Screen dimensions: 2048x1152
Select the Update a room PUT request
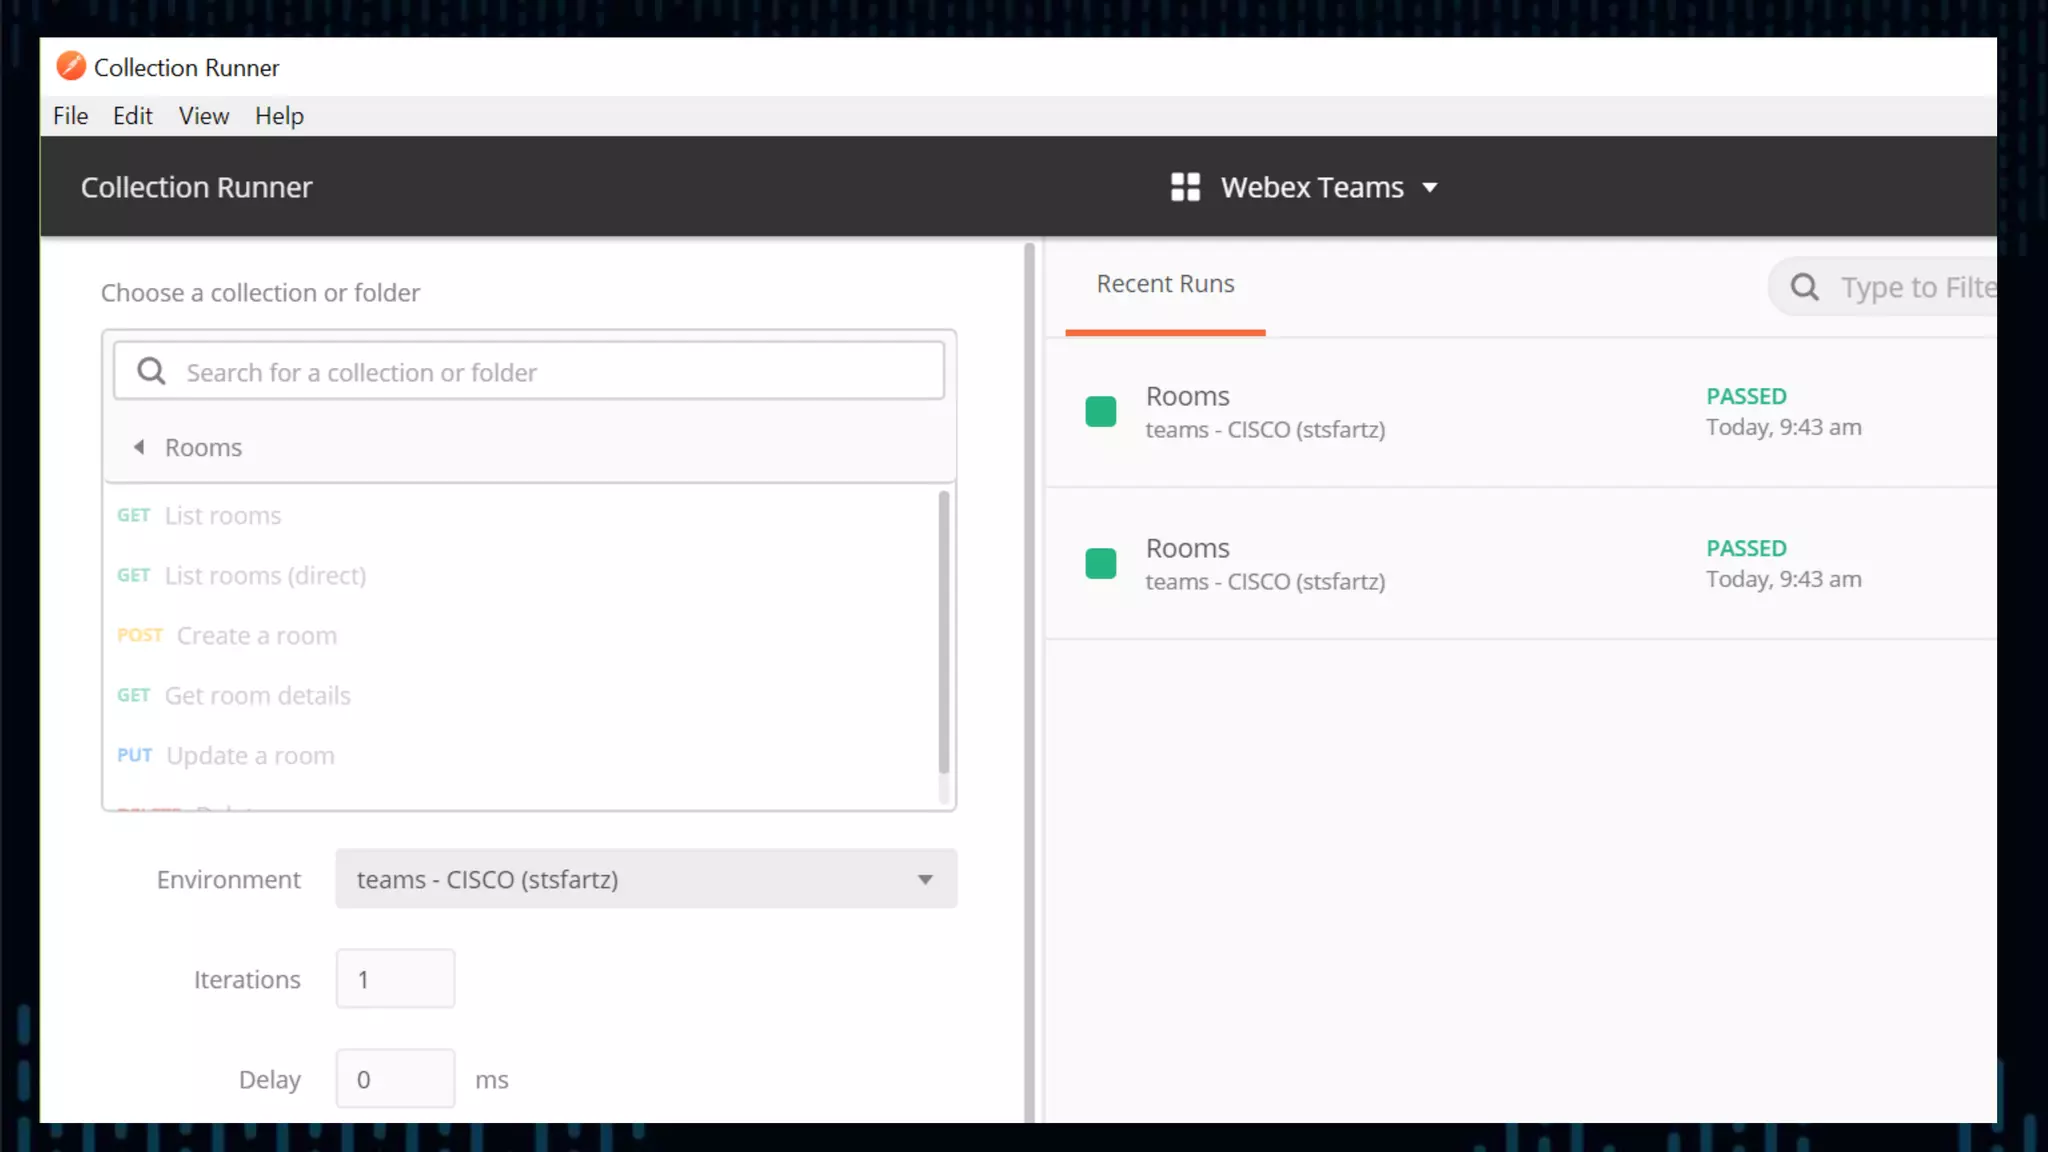tap(250, 756)
